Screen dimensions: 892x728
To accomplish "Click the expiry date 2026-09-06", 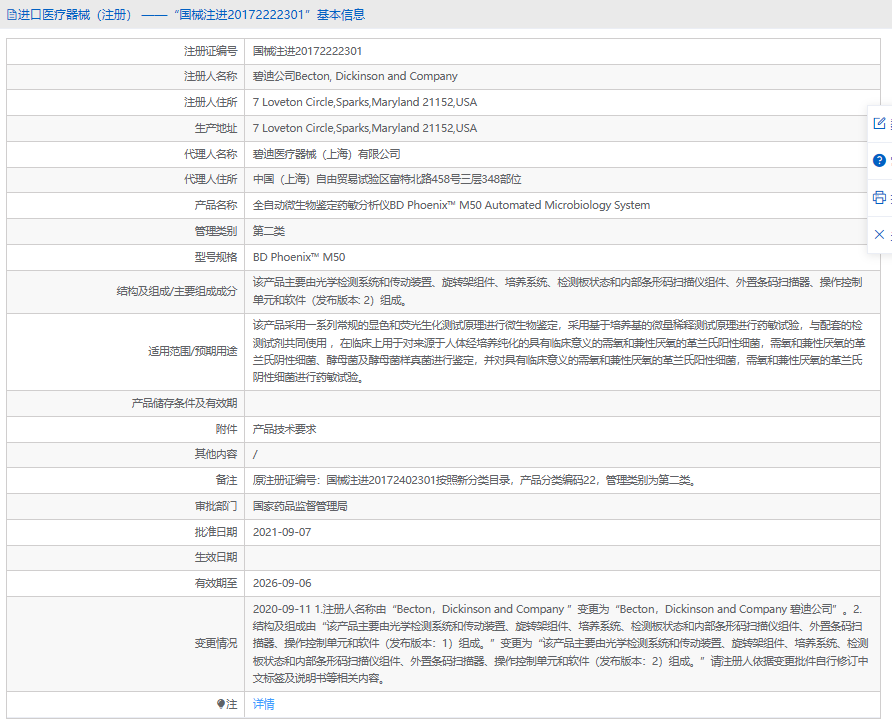I will 282,584.
